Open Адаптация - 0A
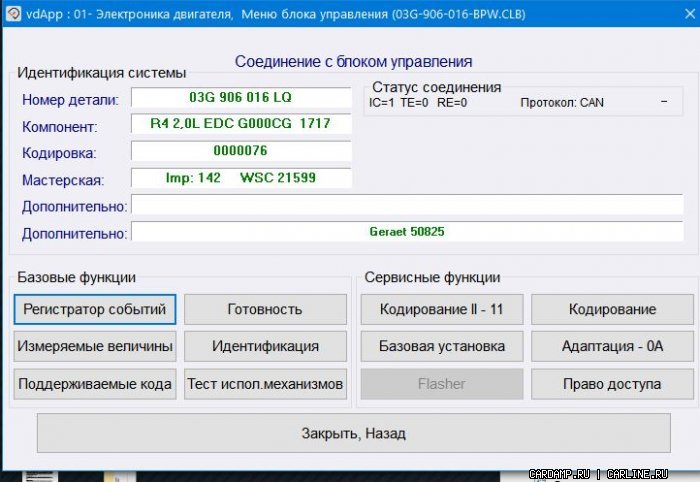This screenshot has height=482, width=700. pyautogui.click(x=612, y=346)
